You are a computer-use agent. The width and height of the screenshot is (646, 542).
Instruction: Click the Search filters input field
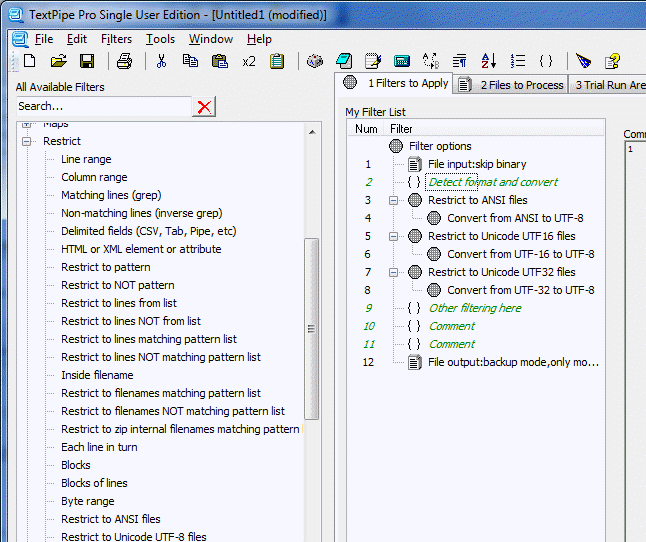coord(102,106)
